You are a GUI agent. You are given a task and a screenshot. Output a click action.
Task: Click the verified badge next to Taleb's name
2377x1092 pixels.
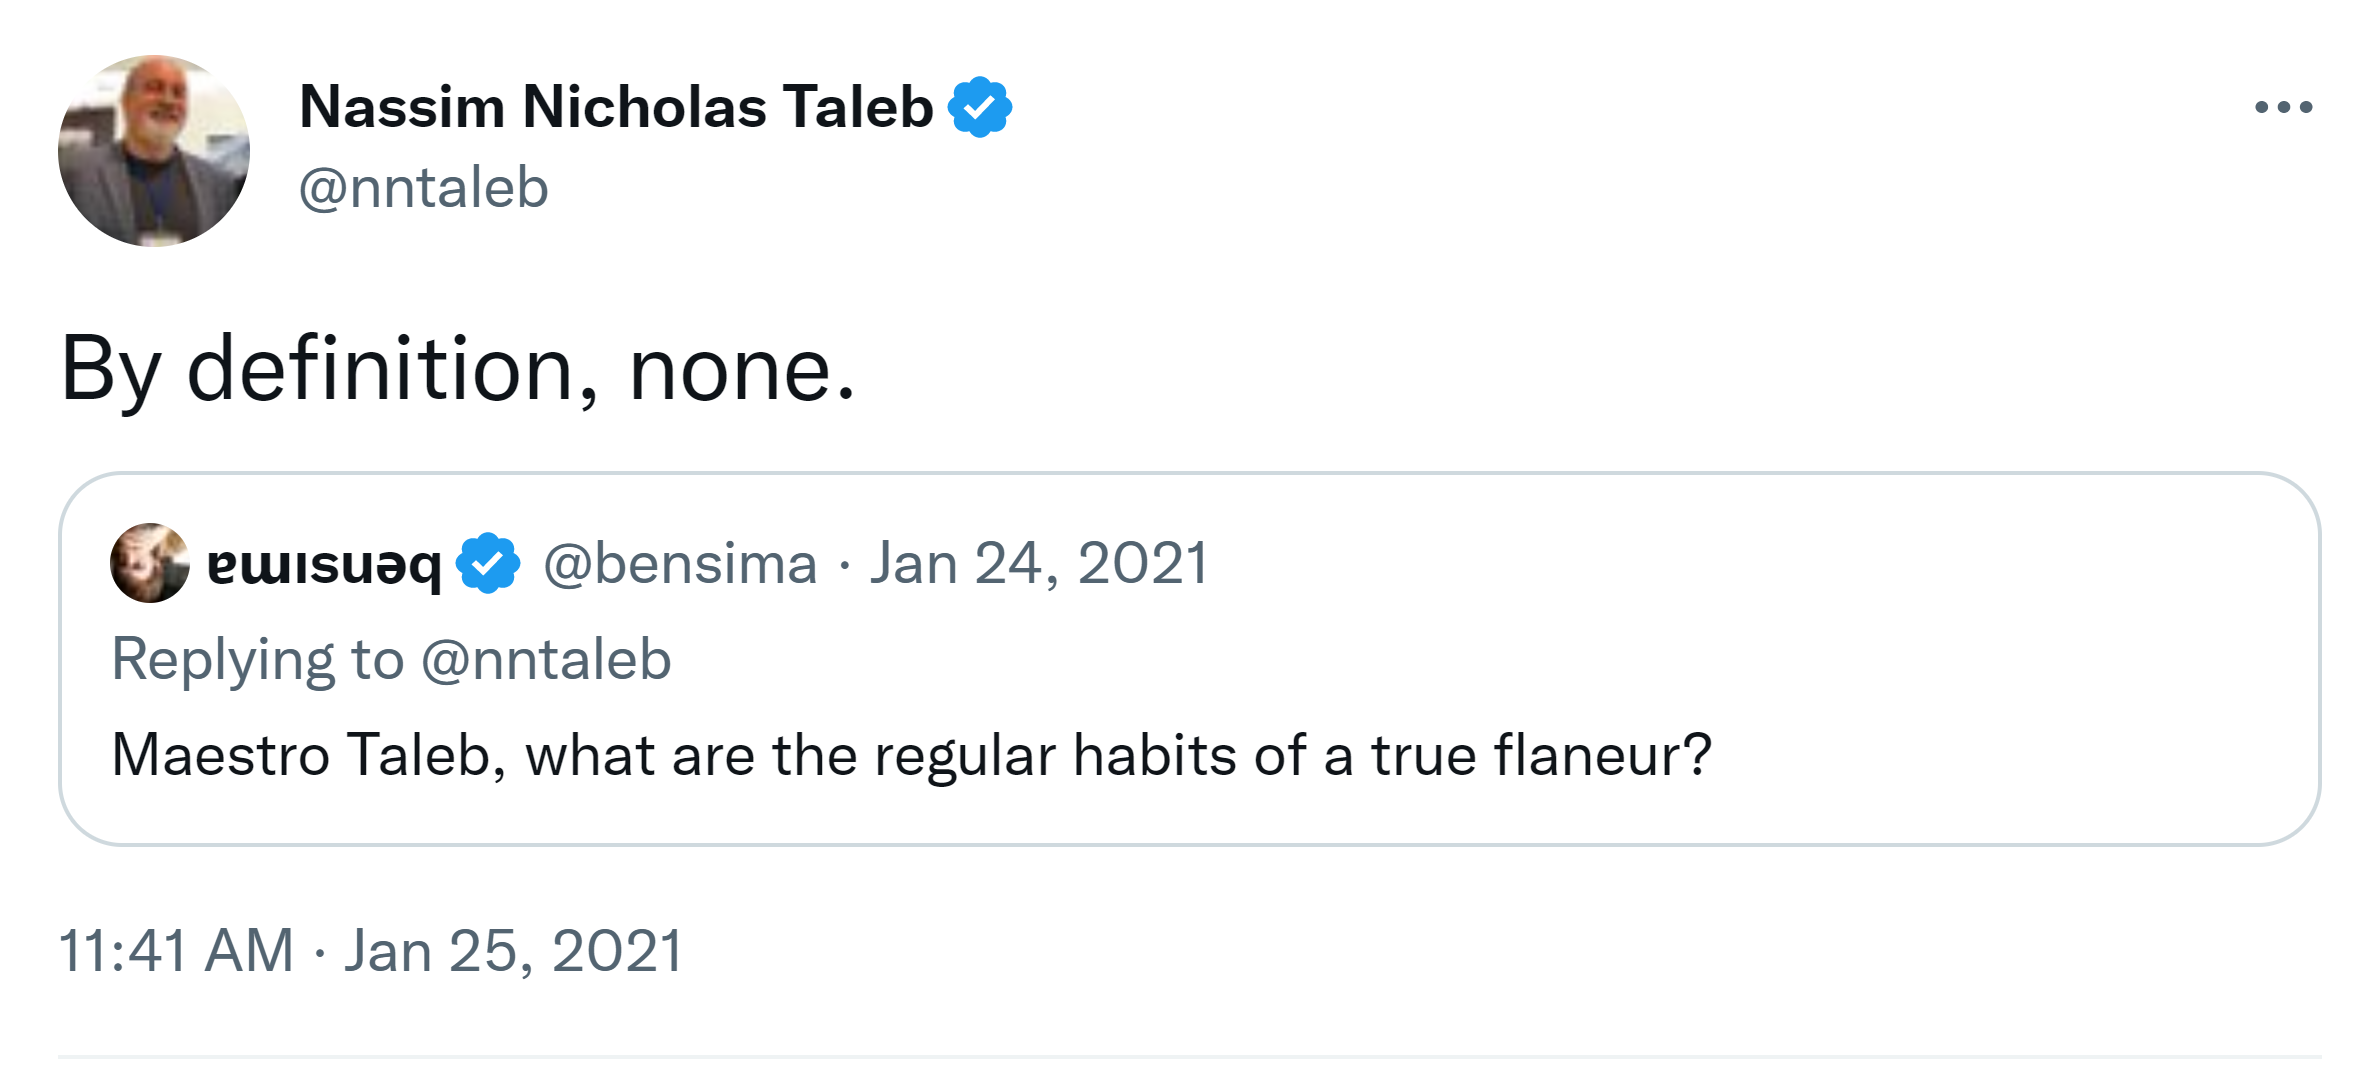980,107
